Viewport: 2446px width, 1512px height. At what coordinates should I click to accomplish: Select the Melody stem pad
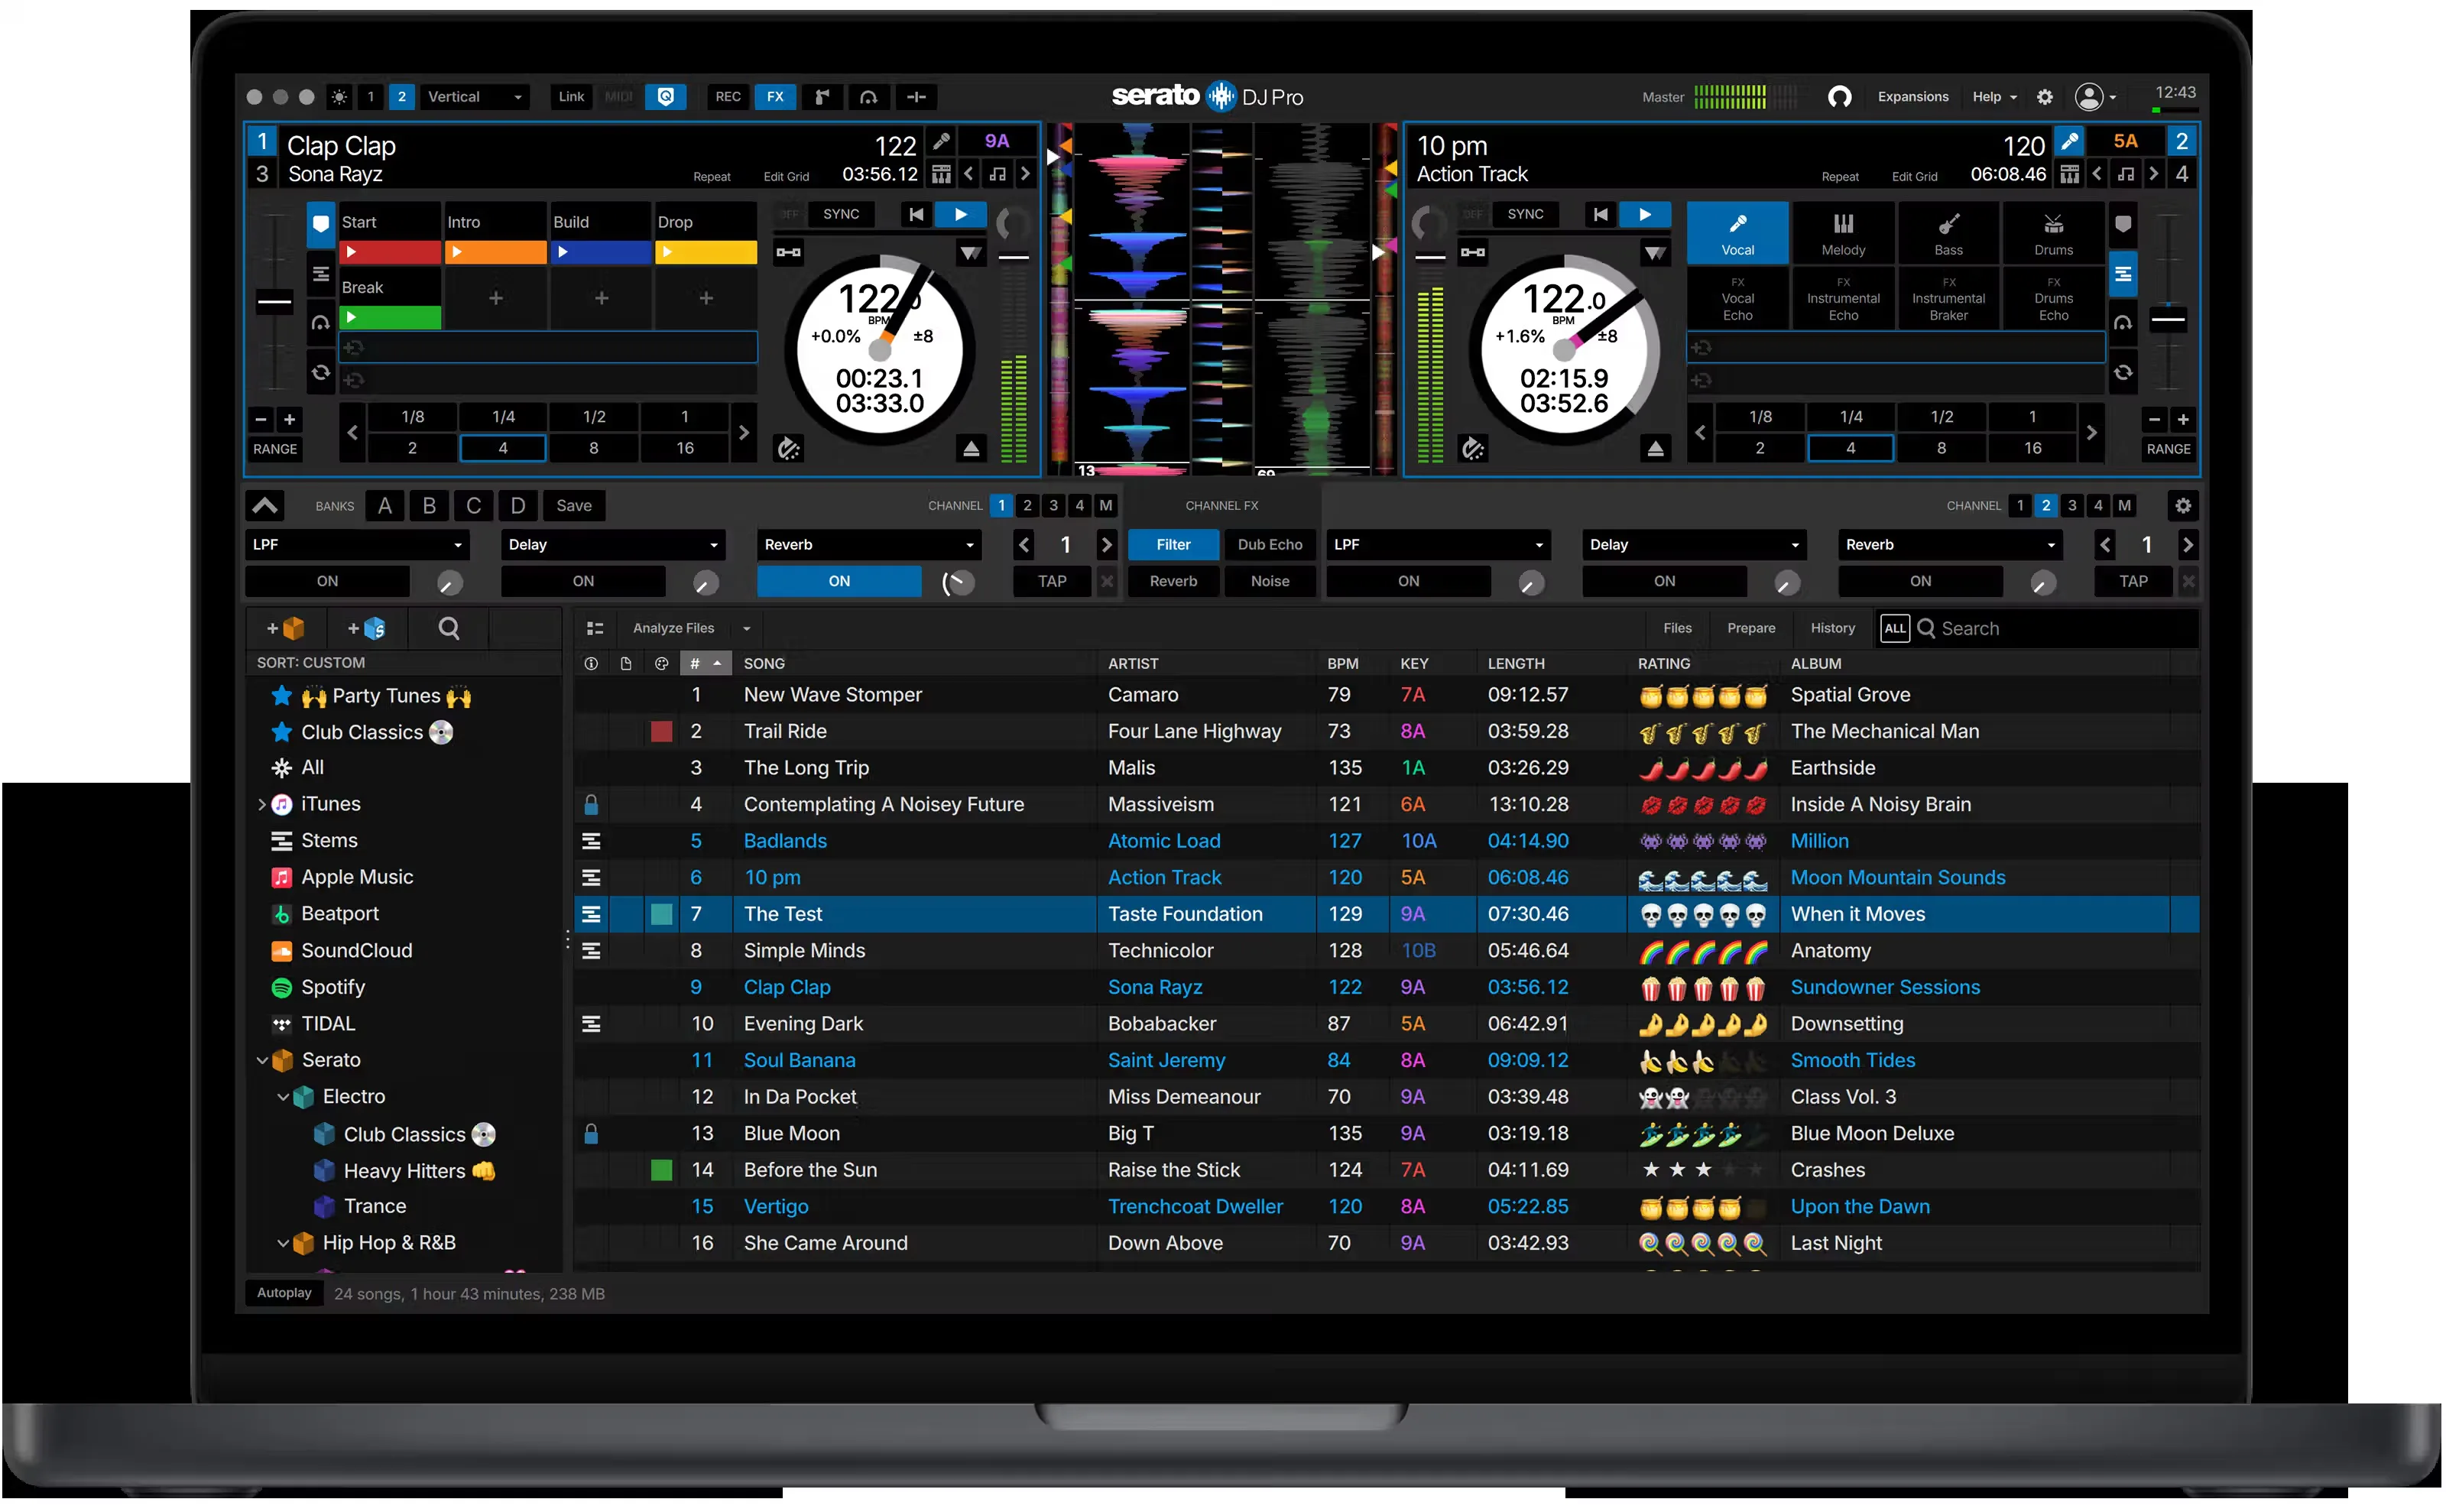(x=1843, y=234)
